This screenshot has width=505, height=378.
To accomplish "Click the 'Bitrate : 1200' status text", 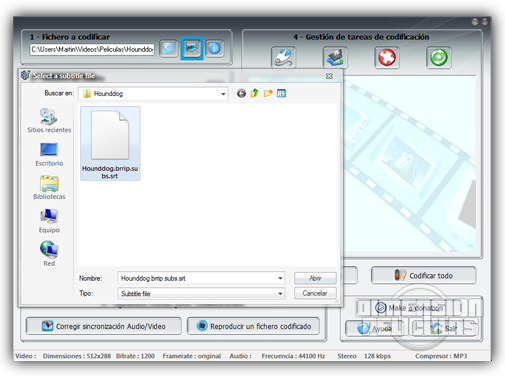I will (x=135, y=356).
